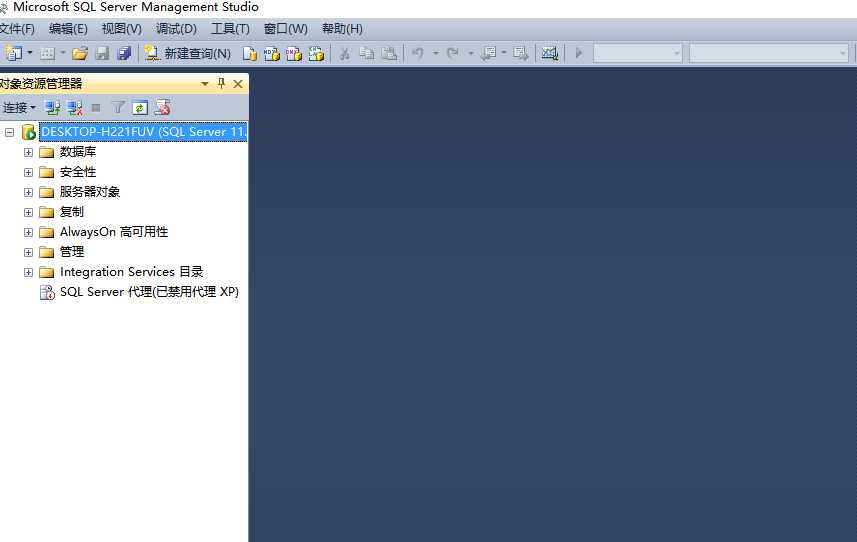
Task: Open the 帮助(H) menu
Action: (x=342, y=28)
